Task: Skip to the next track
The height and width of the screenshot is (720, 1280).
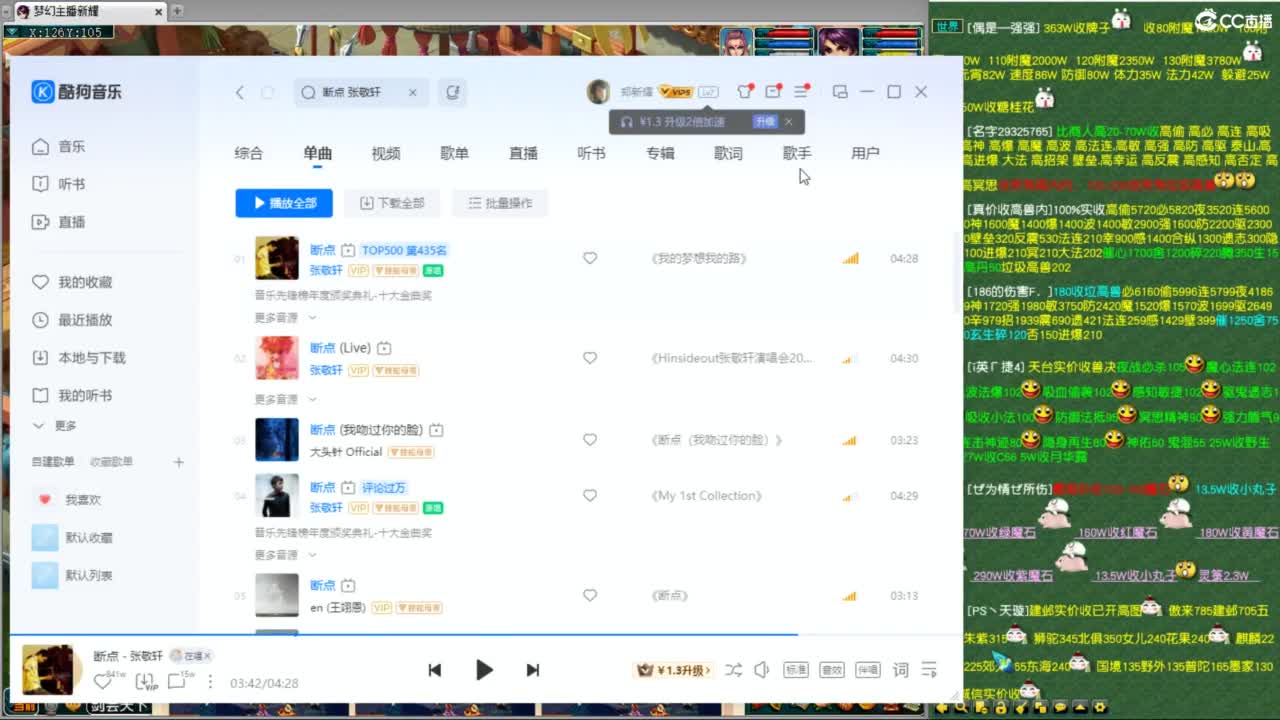Action: click(x=533, y=670)
